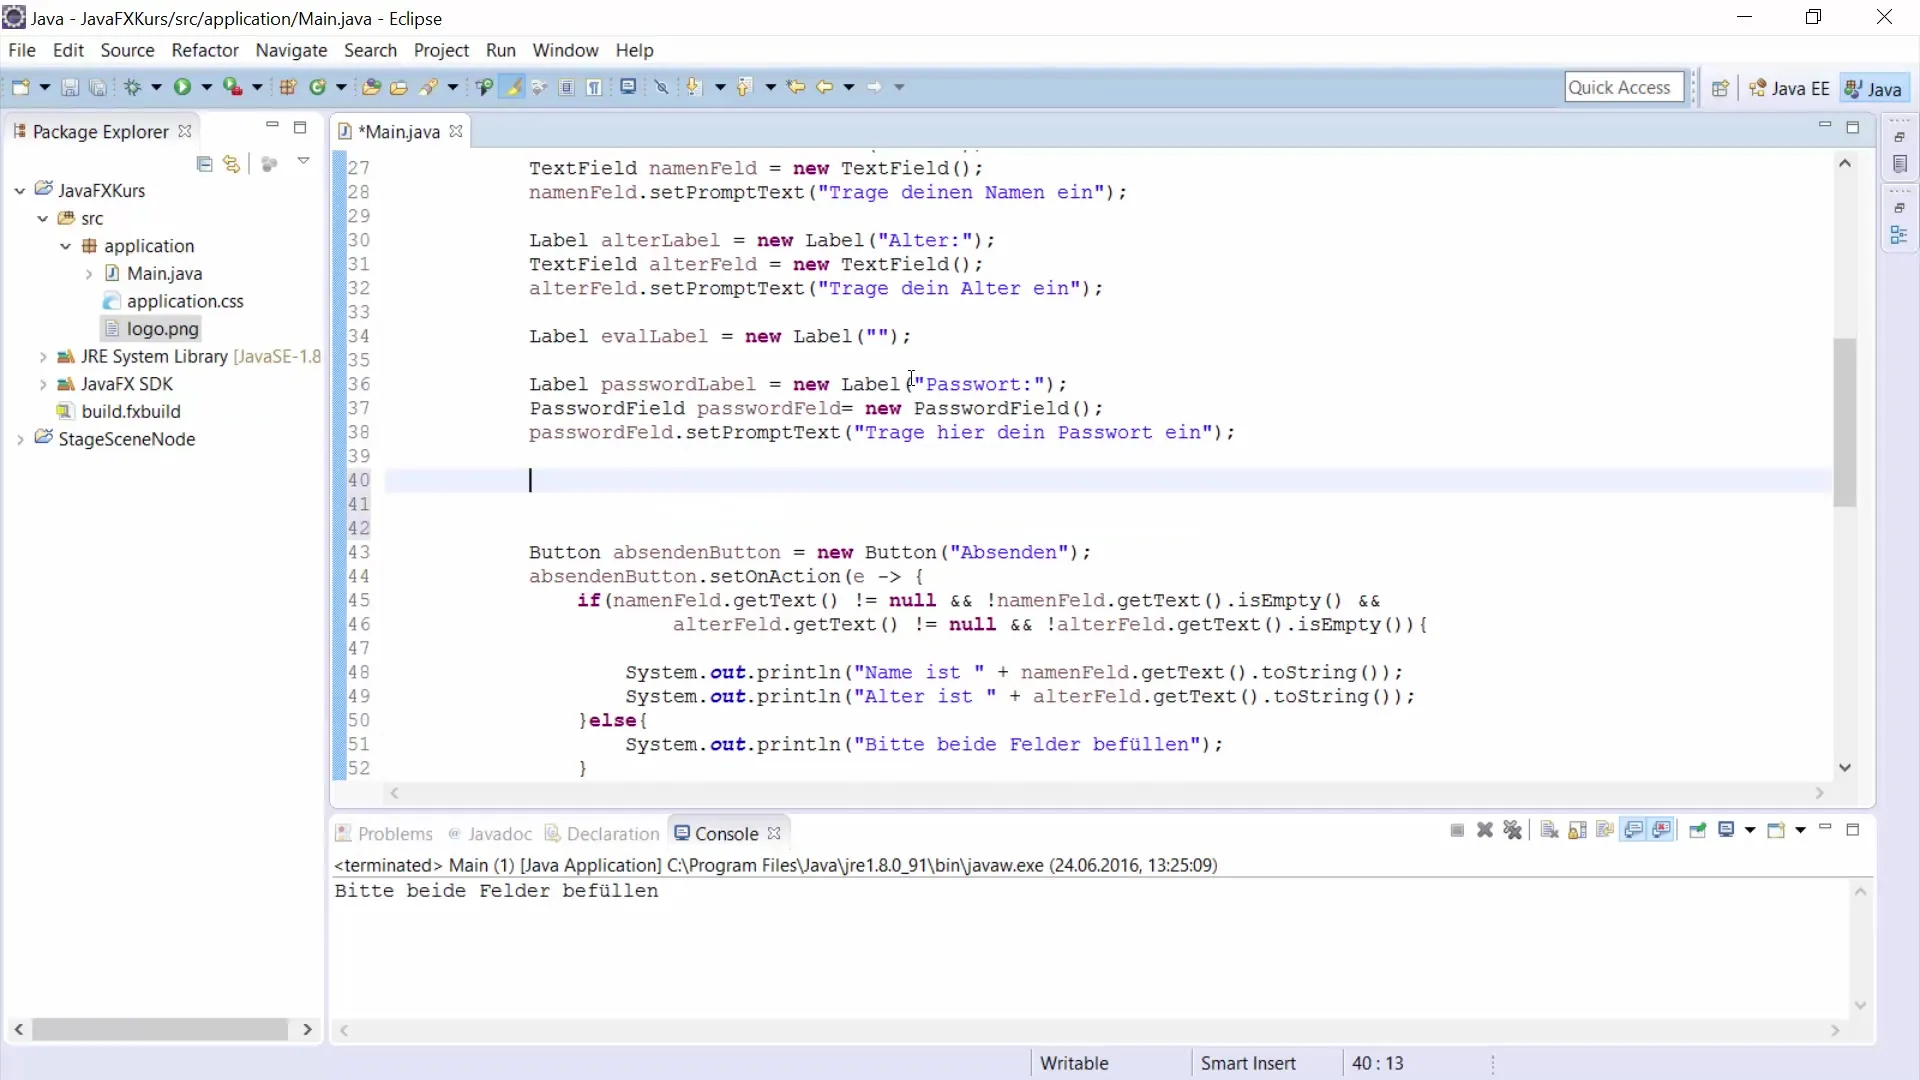
Task: Collapse All in Package Explorer
Action: coord(204,164)
